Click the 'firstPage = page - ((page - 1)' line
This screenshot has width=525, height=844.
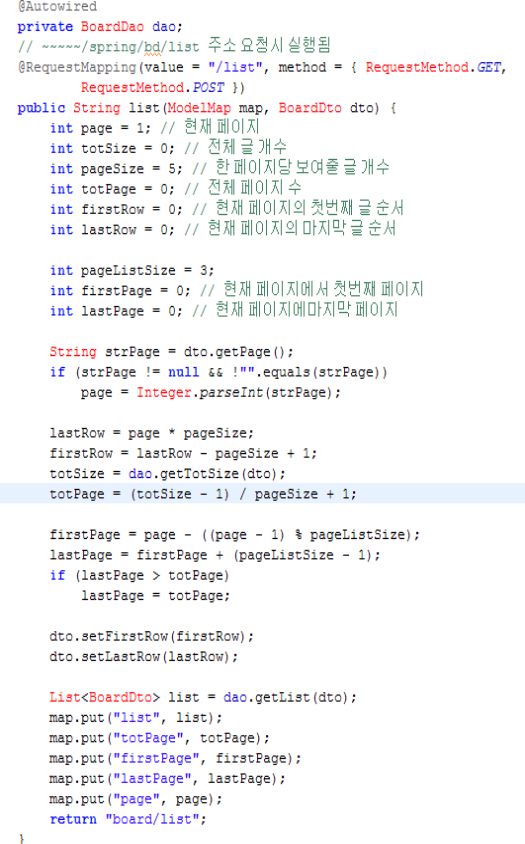tap(235, 535)
